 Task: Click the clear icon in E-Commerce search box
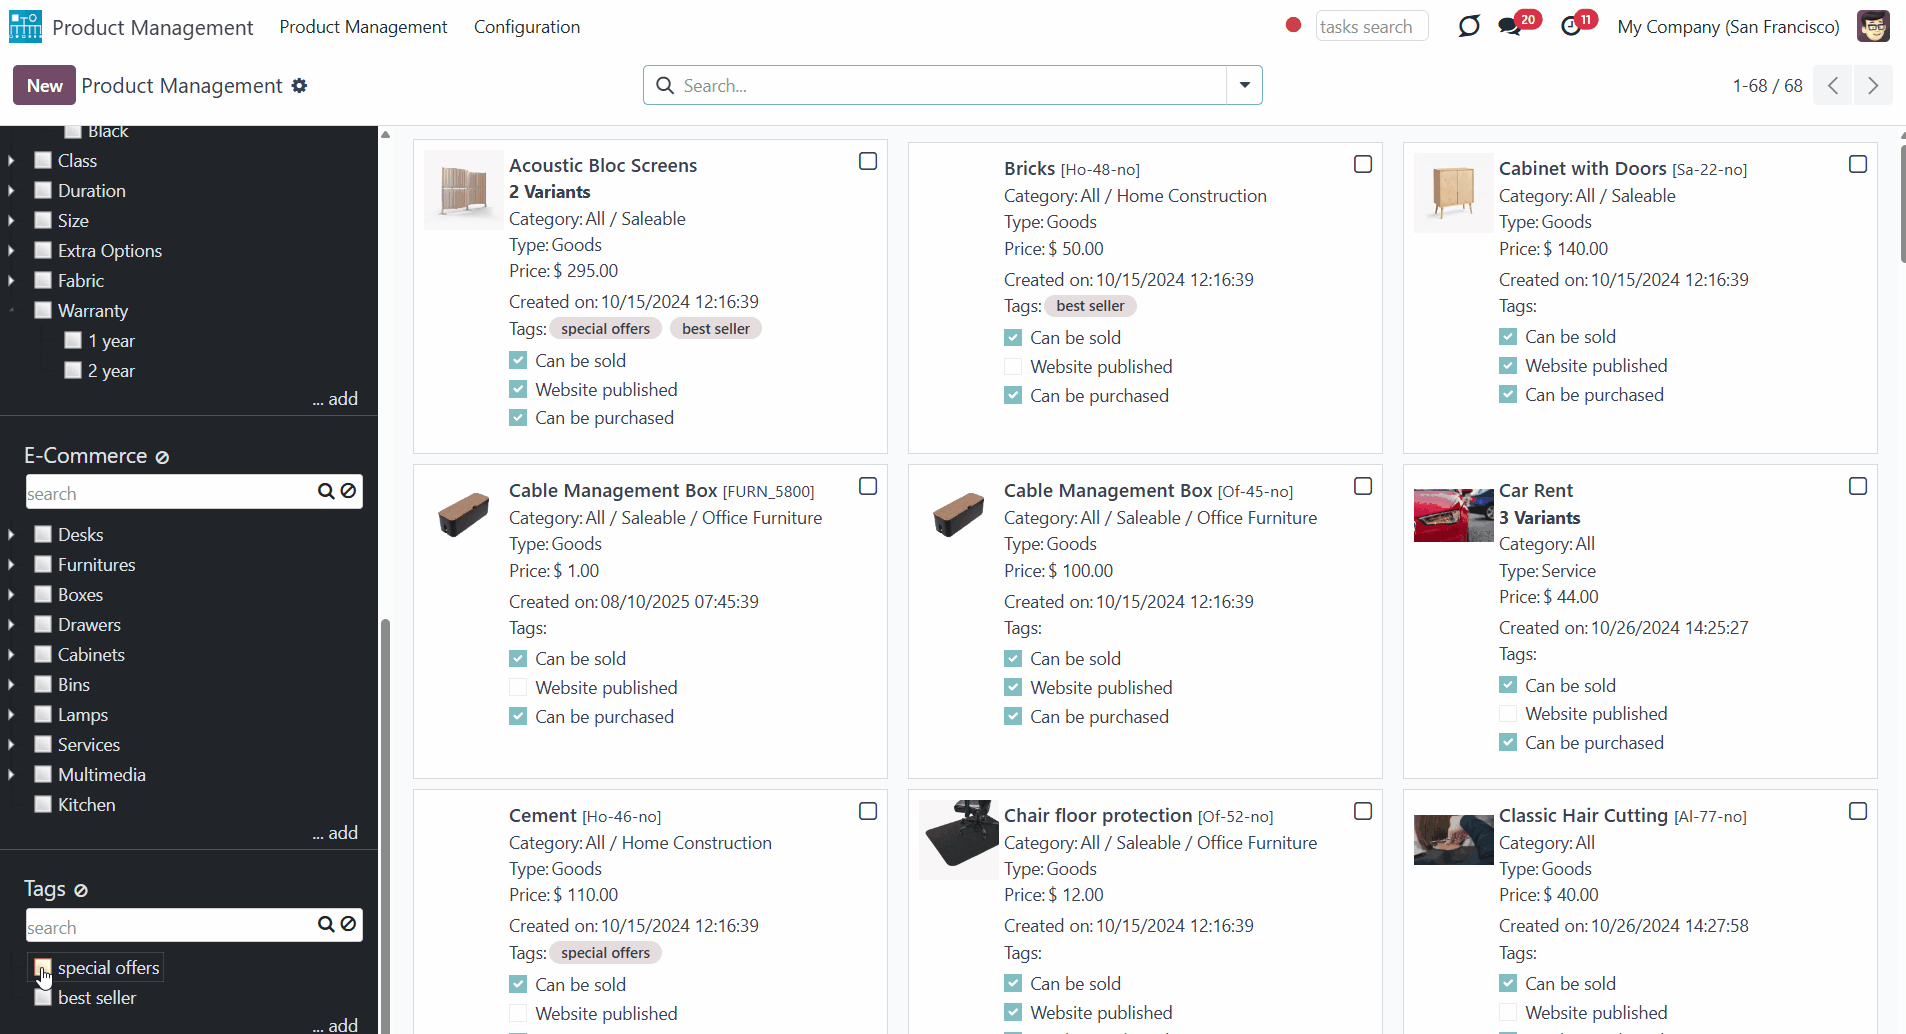(x=348, y=491)
